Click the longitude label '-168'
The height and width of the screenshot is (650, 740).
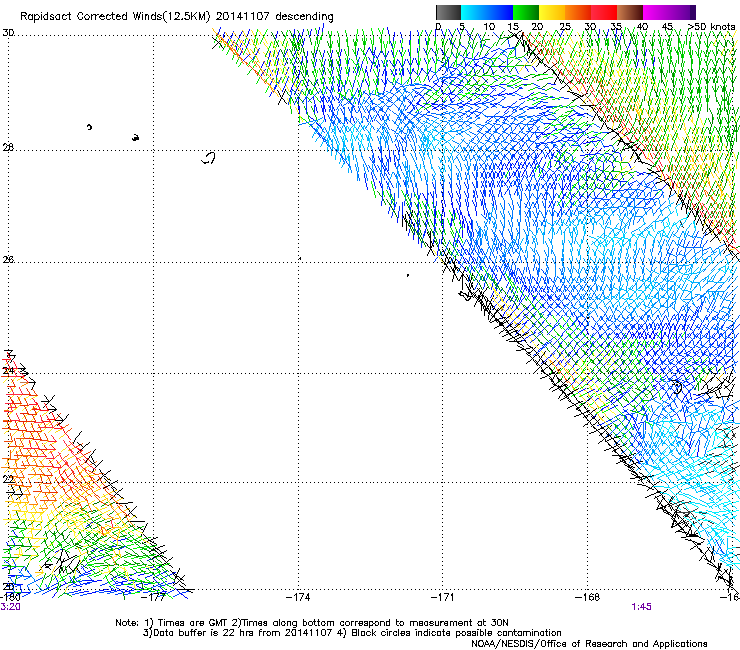588,597
